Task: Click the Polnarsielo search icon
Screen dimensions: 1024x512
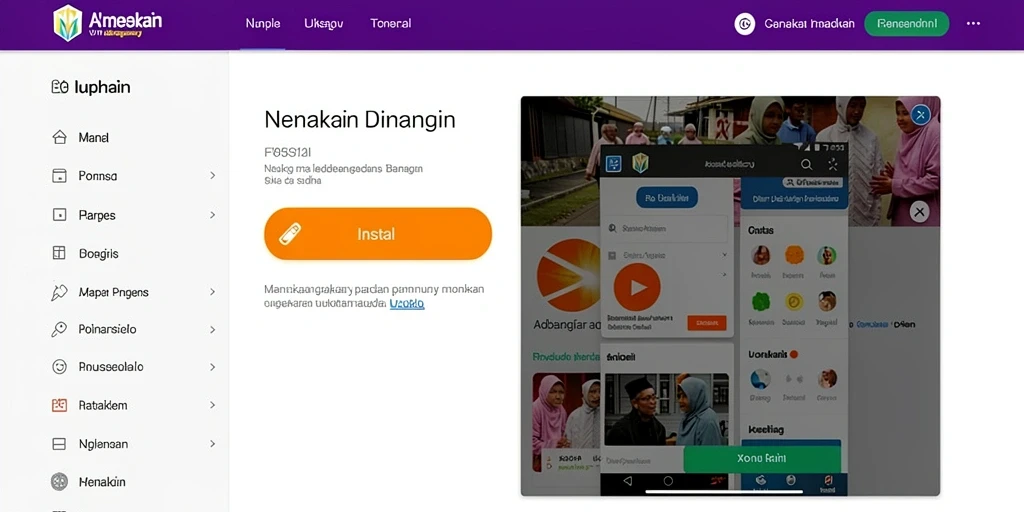Action: click(59, 329)
